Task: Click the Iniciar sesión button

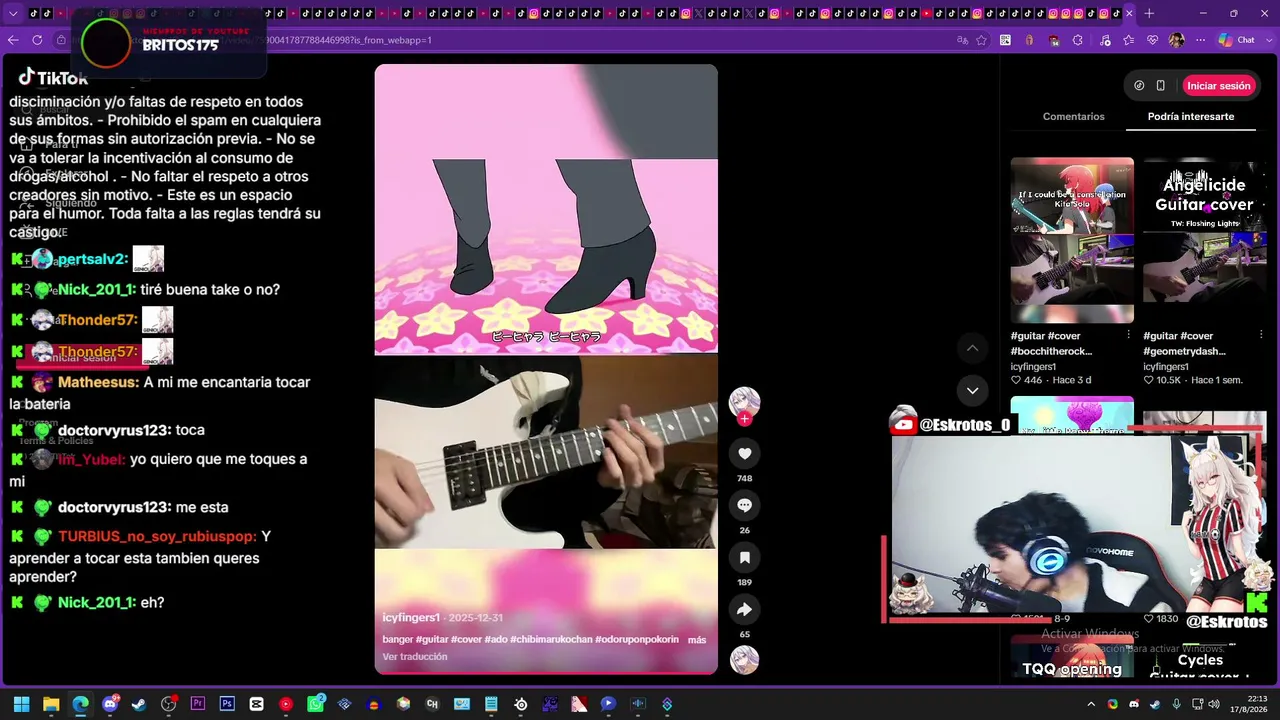Action: 1219,86
